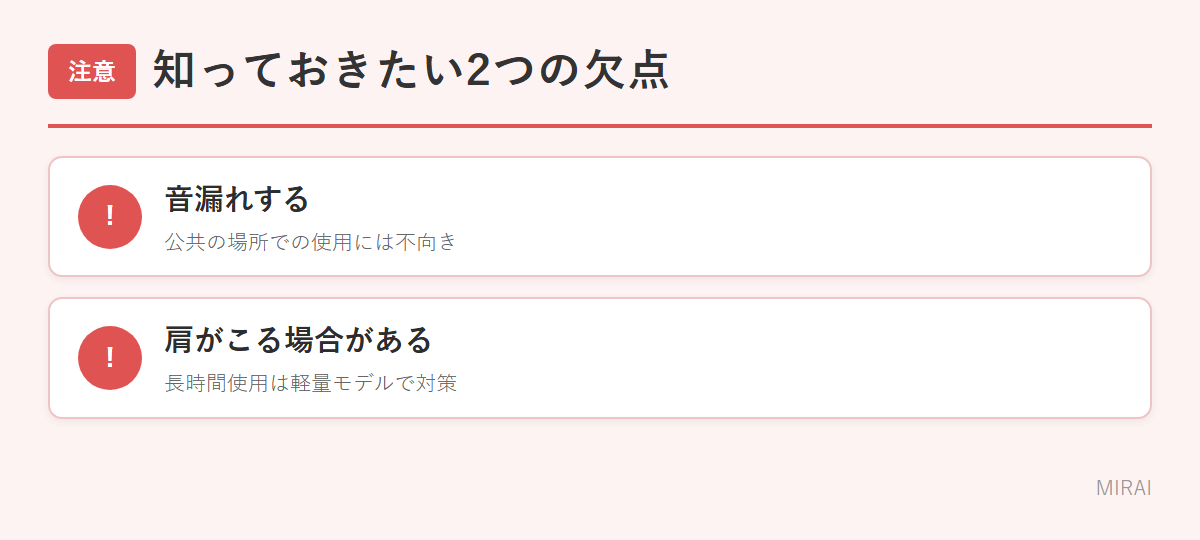1200x540 pixels.
Task: Click the 肩がこる場合がある card title
Action: (298, 340)
